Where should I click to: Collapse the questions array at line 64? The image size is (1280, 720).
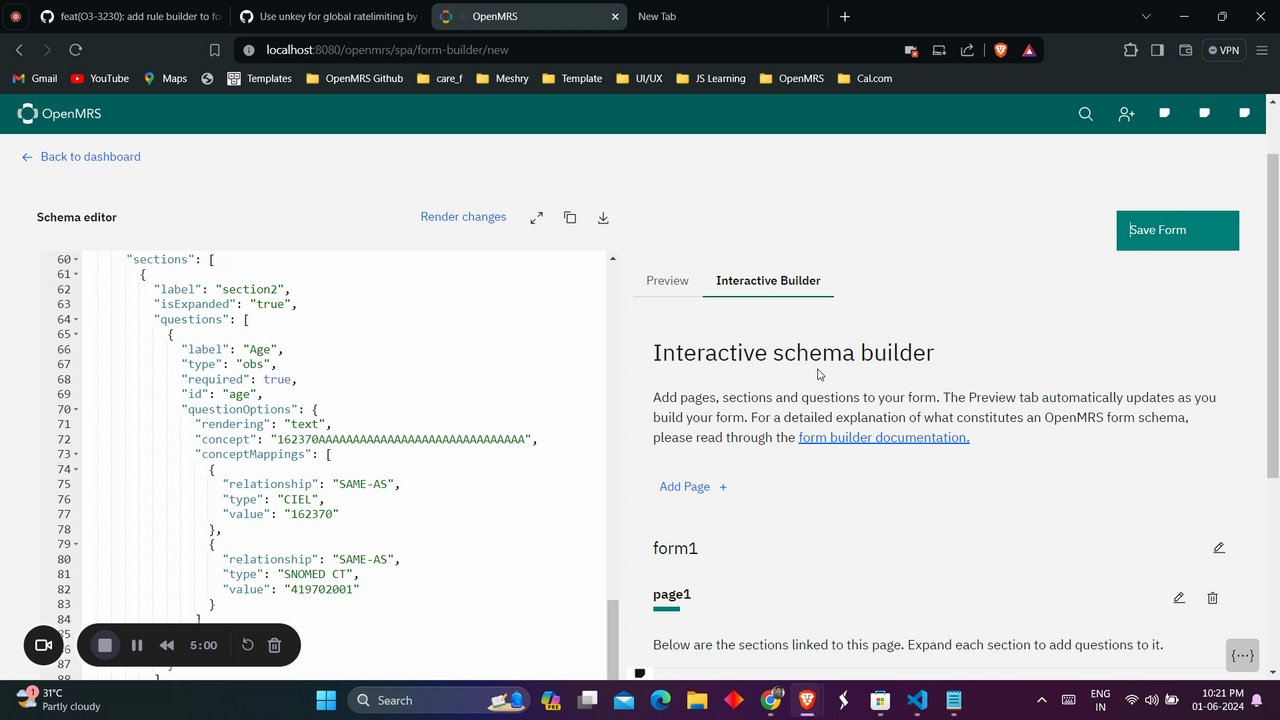pos(76,320)
